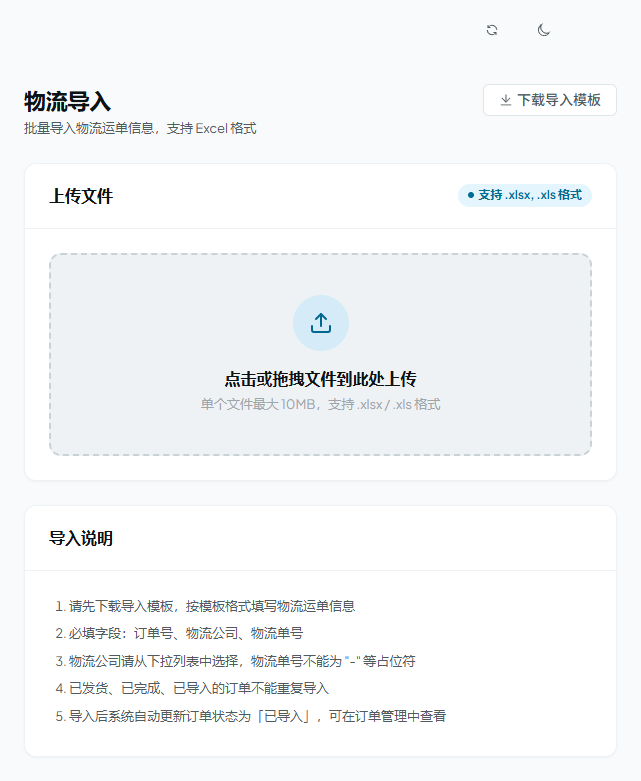Toggle dark mode with moon icon
The width and height of the screenshot is (641, 781).
click(x=543, y=30)
